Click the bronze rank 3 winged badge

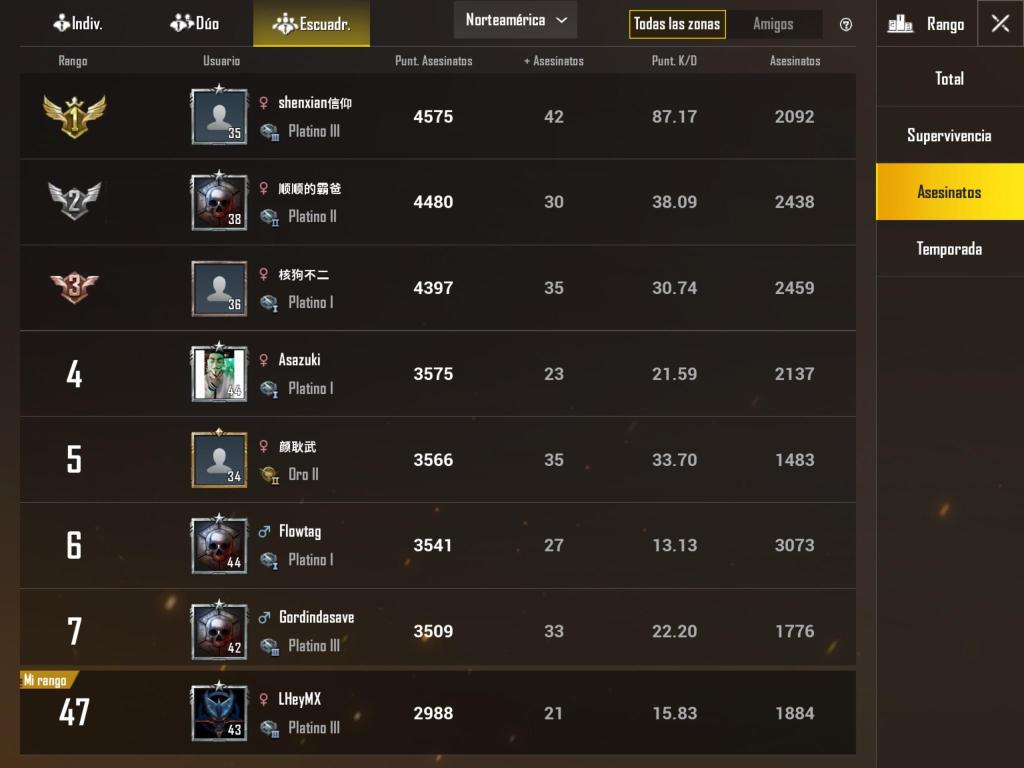(x=74, y=287)
